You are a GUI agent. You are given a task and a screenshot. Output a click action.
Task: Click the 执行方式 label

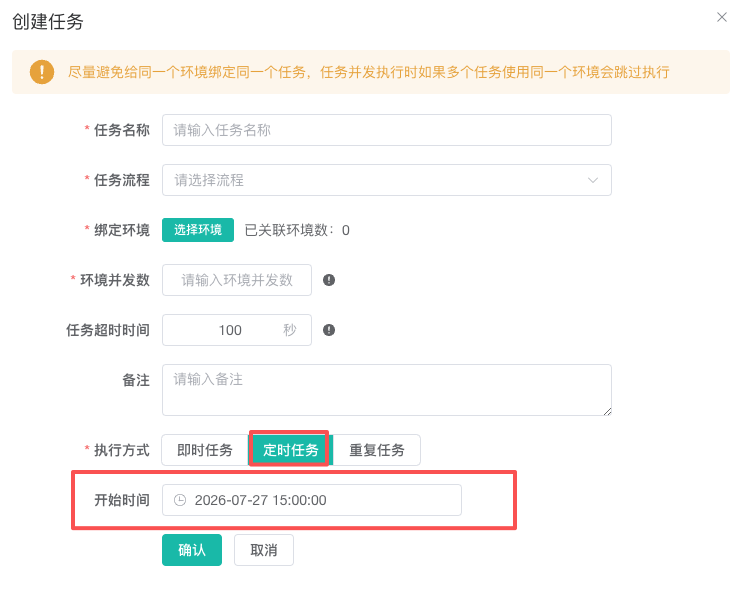pyautogui.click(x=122, y=450)
